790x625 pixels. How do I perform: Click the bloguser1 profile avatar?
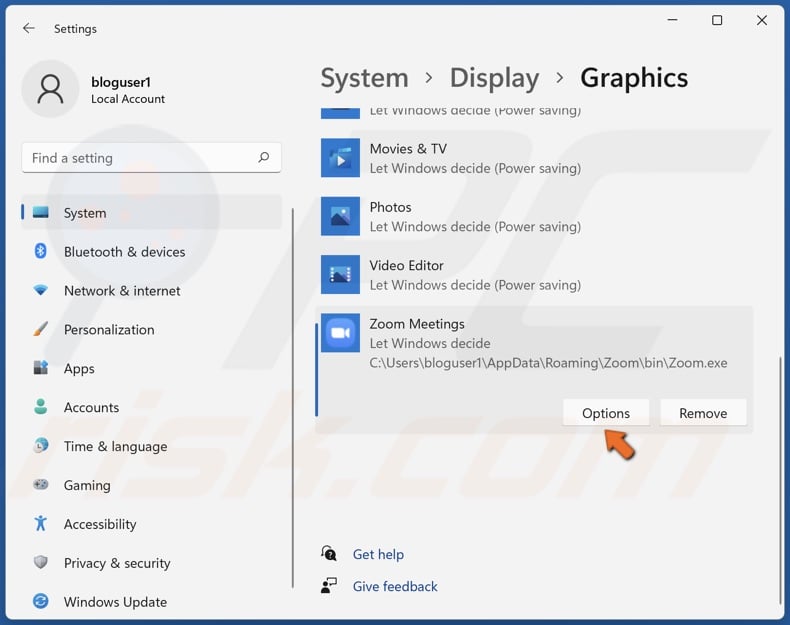(x=50, y=89)
